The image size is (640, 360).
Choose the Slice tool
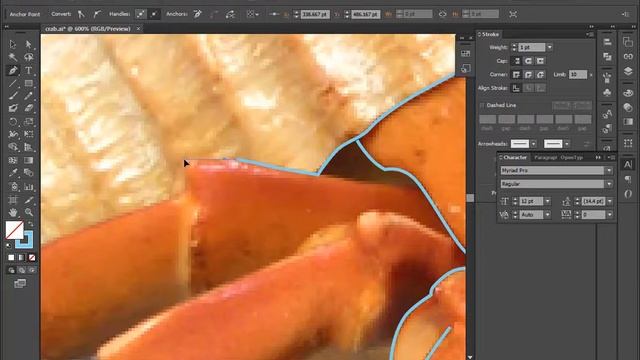pyautogui.click(x=29, y=200)
